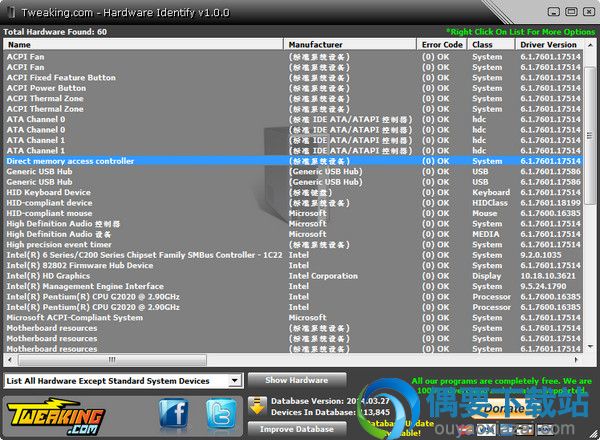The height and width of the screenshot is (440, 600).
Task: Sort by the Error Code column header
Action: [442, 45]
